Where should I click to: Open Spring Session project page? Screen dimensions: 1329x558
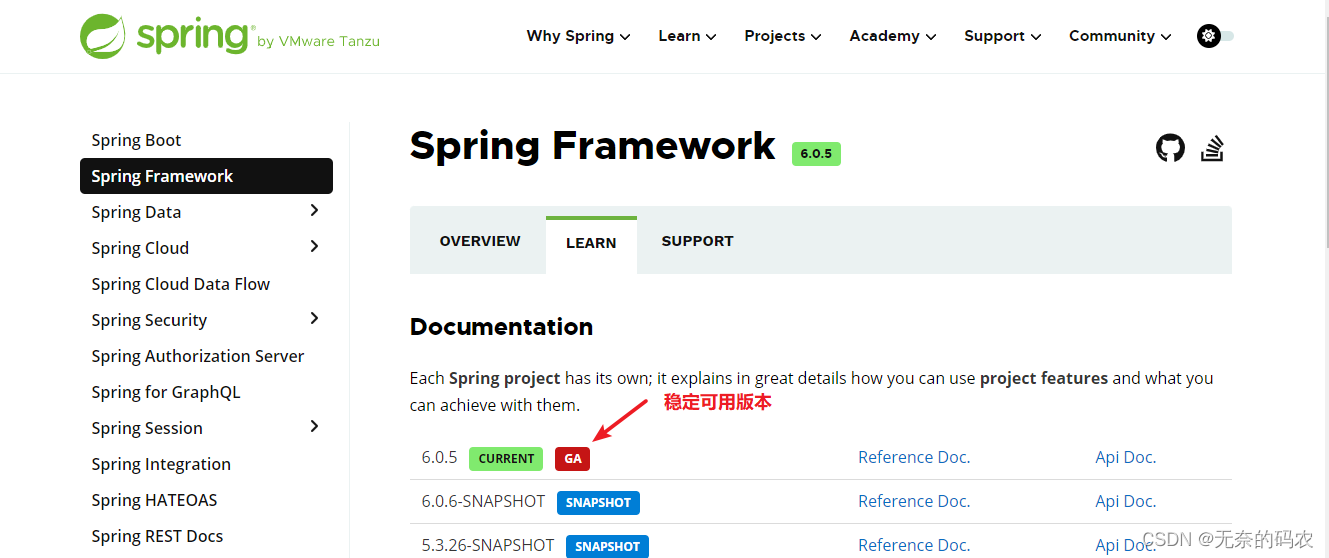[x=147, y=428]
